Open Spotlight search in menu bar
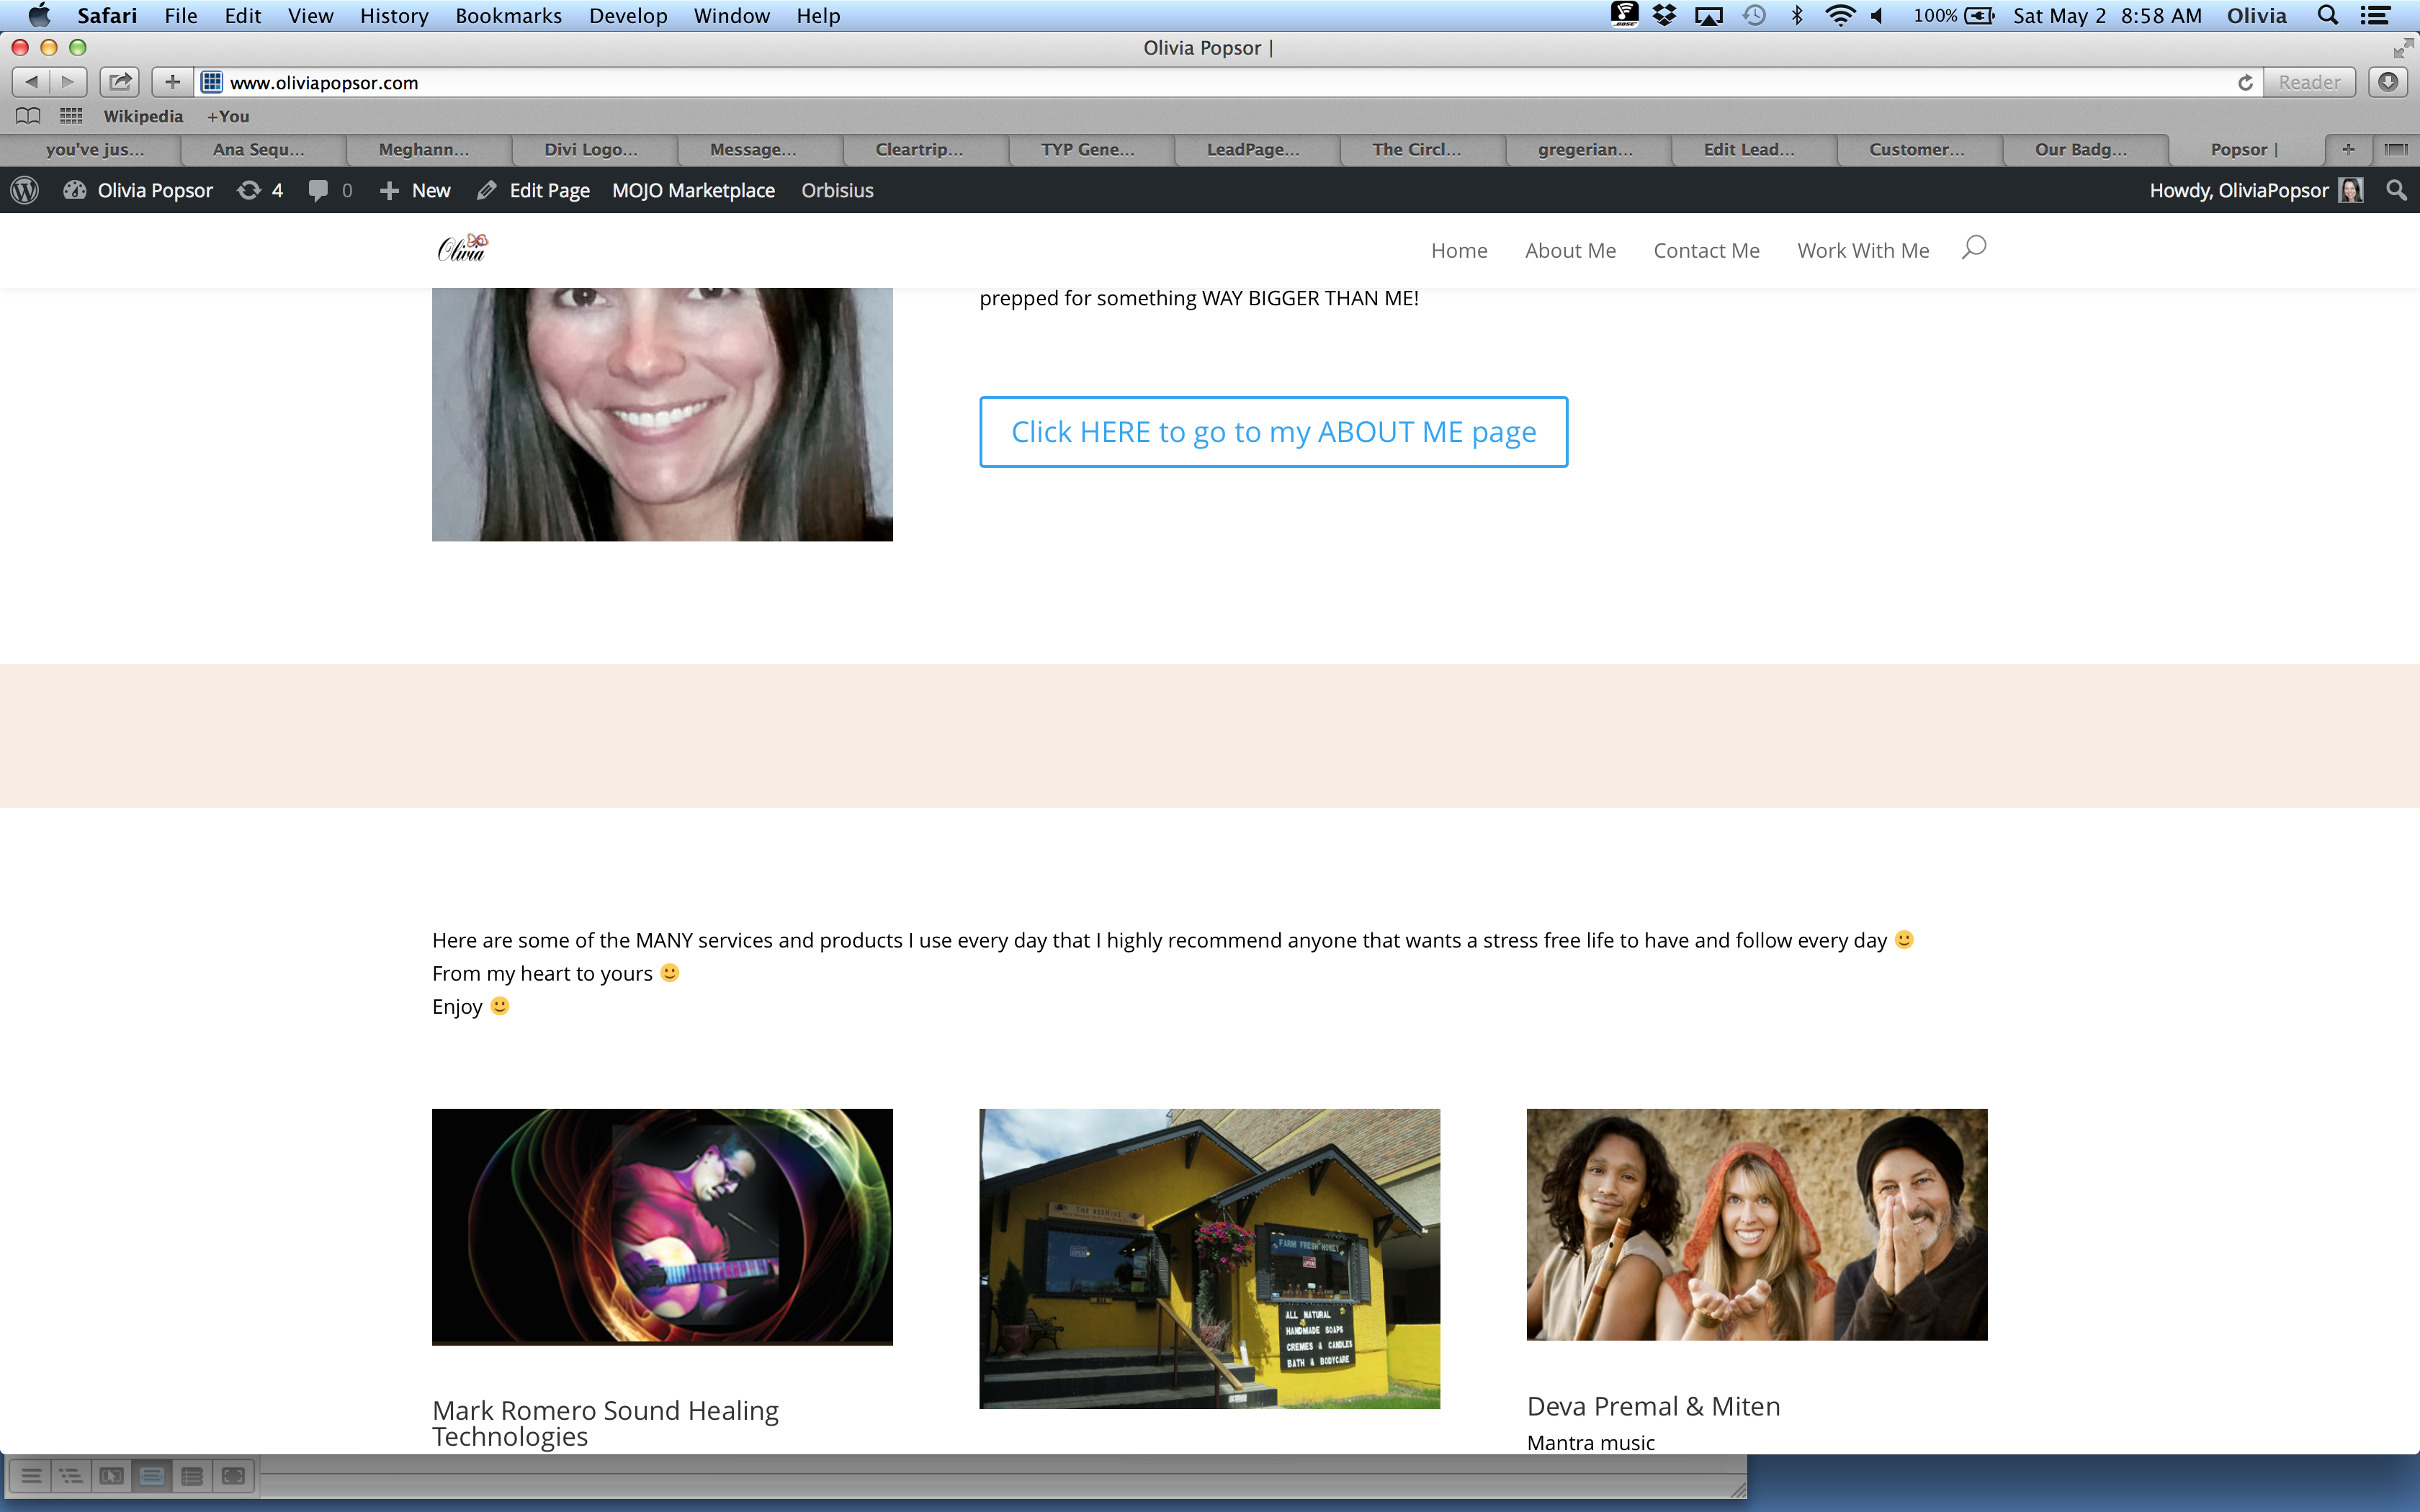Screen dimensions: 2420x1512 click(2327, 16)
